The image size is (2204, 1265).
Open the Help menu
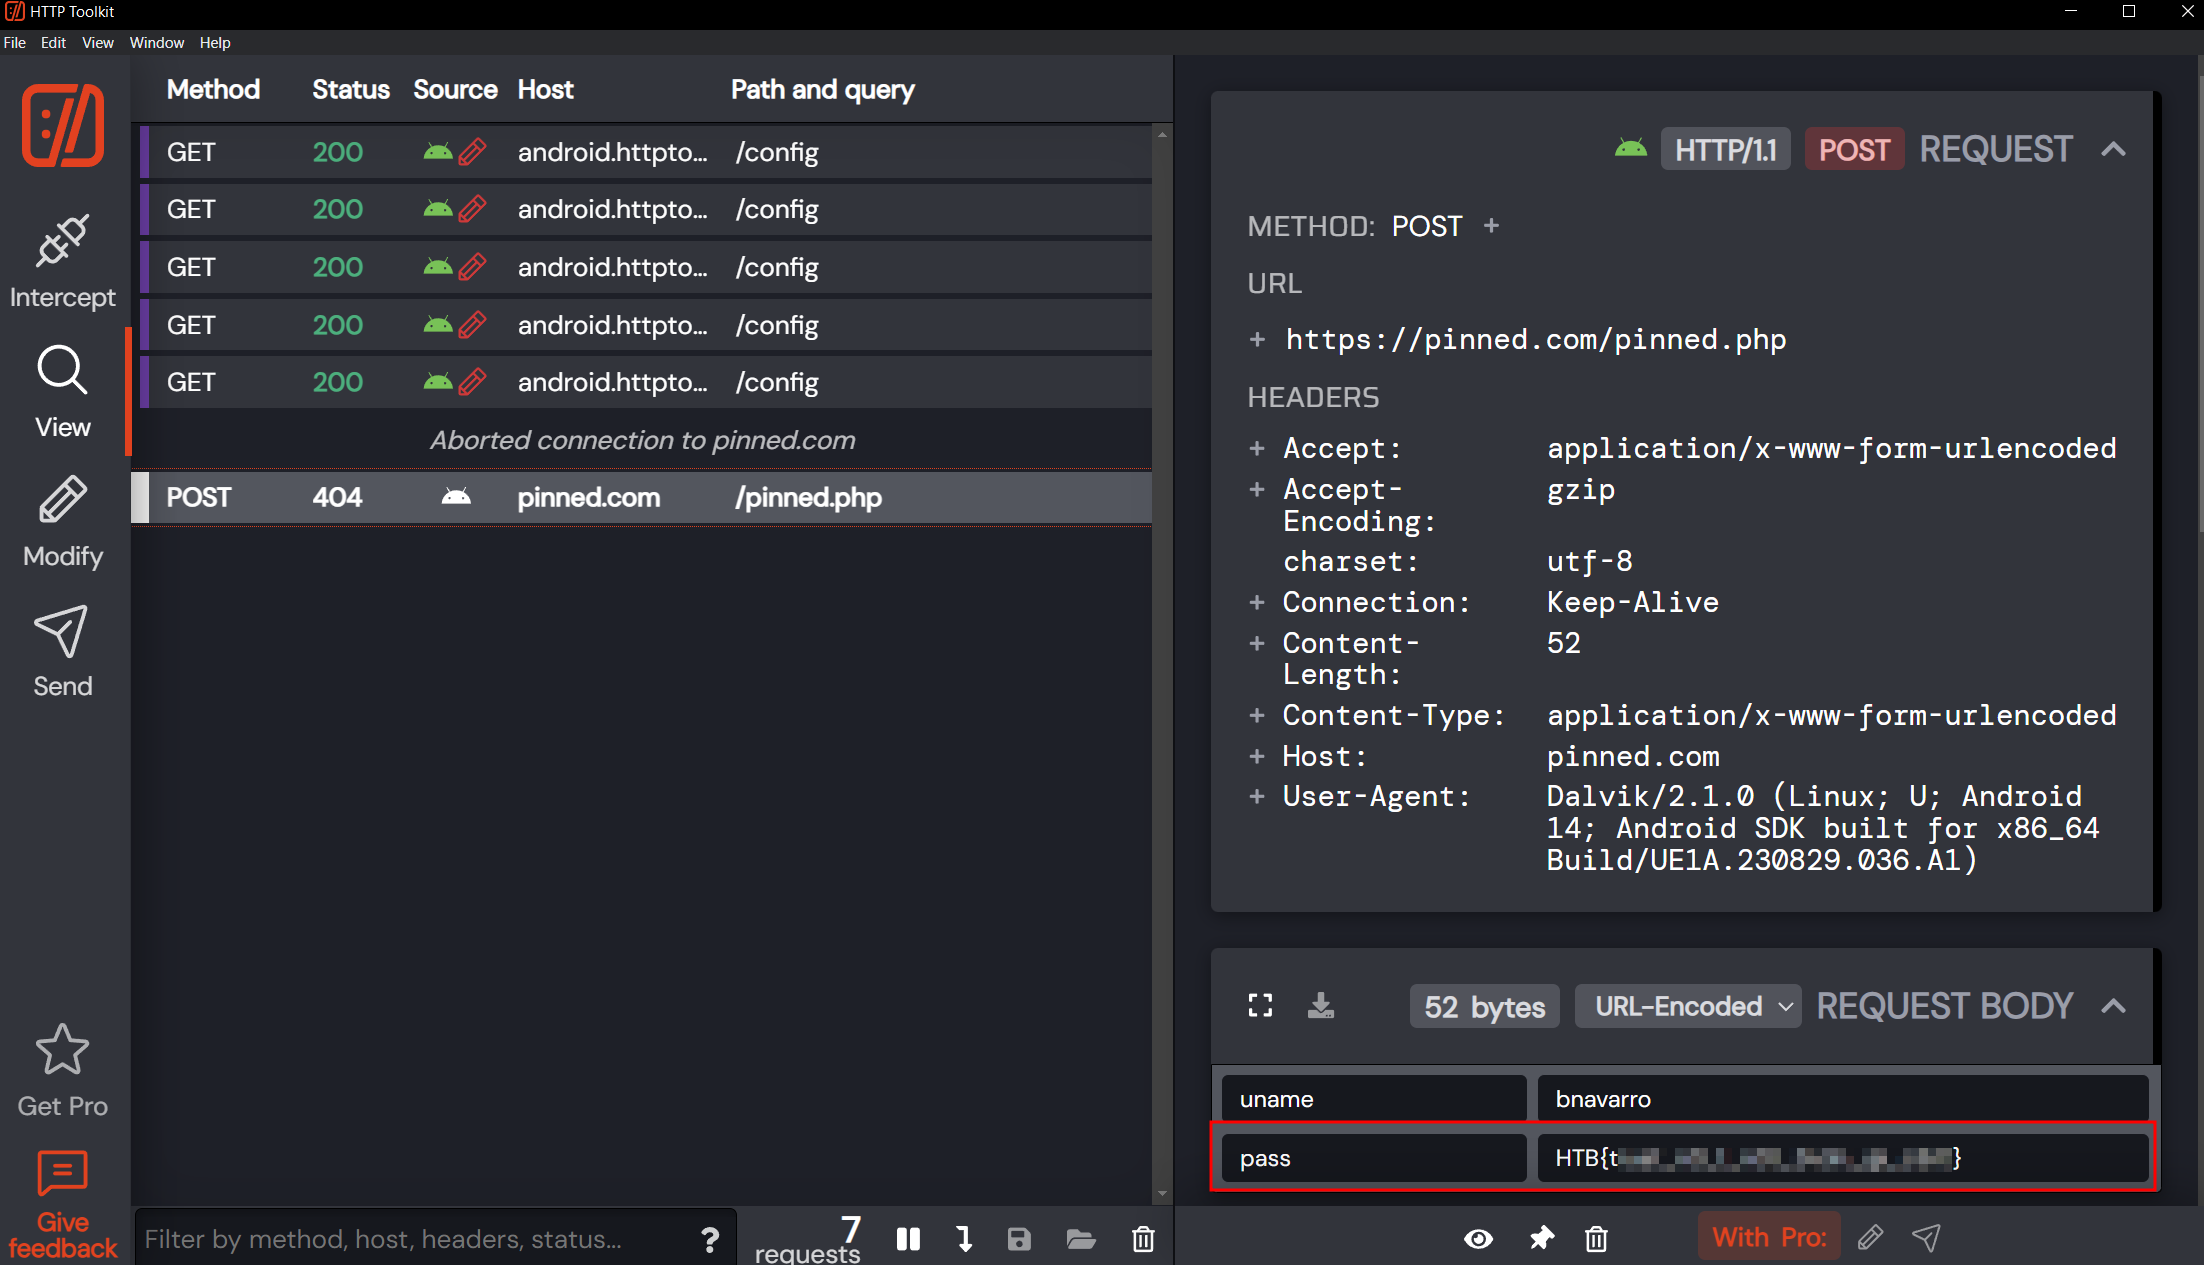click(x=215, y=43)
